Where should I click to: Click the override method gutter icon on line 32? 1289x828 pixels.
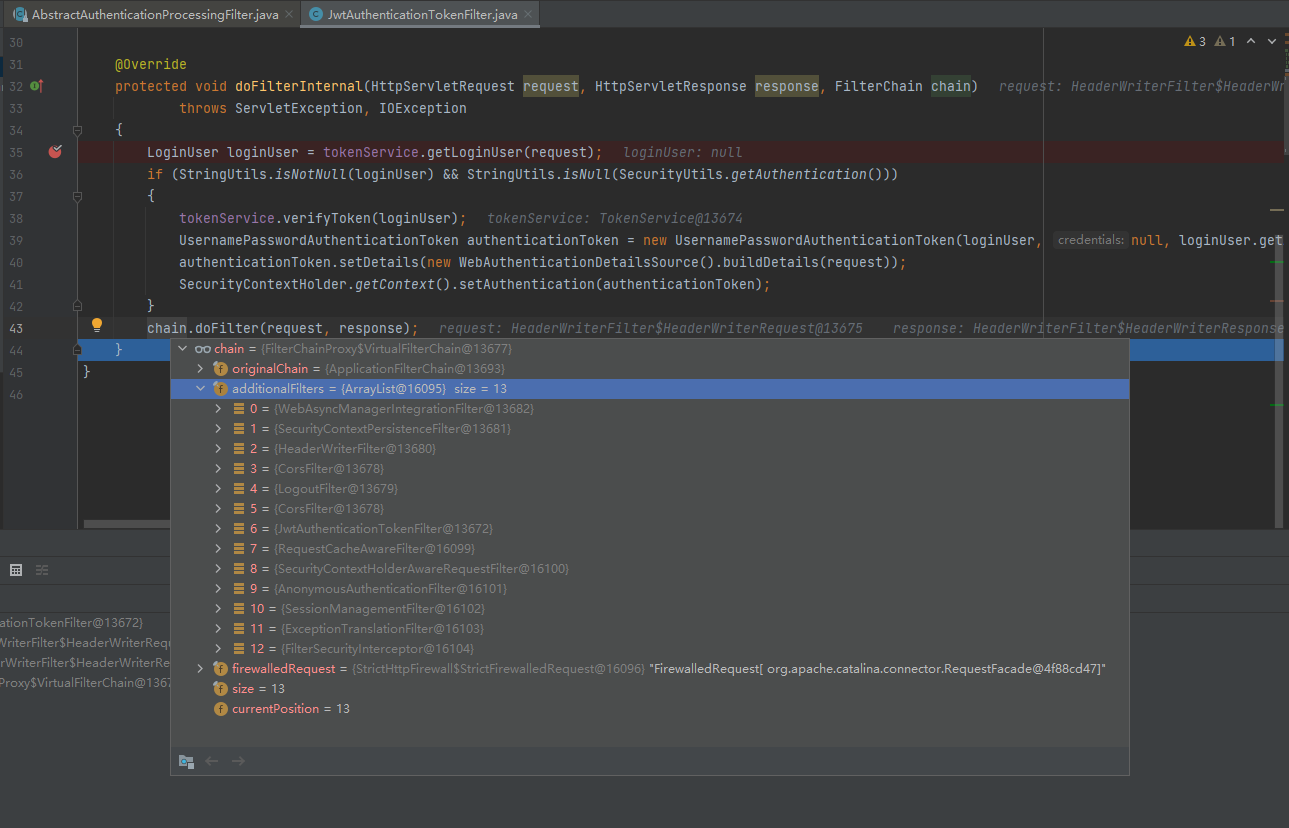tap(37, 86)
